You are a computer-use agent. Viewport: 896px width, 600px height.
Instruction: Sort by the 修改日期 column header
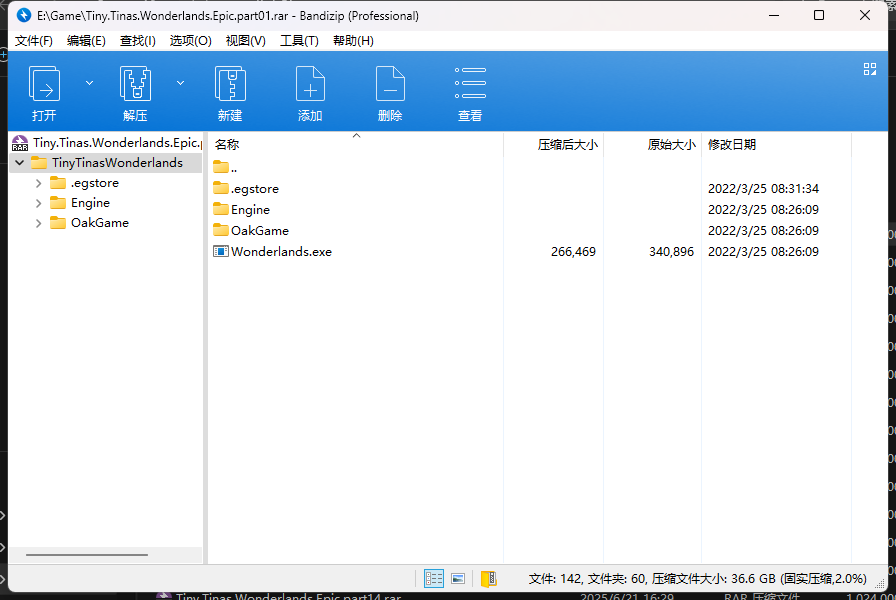pyautogui.click(x=732, y=145)
